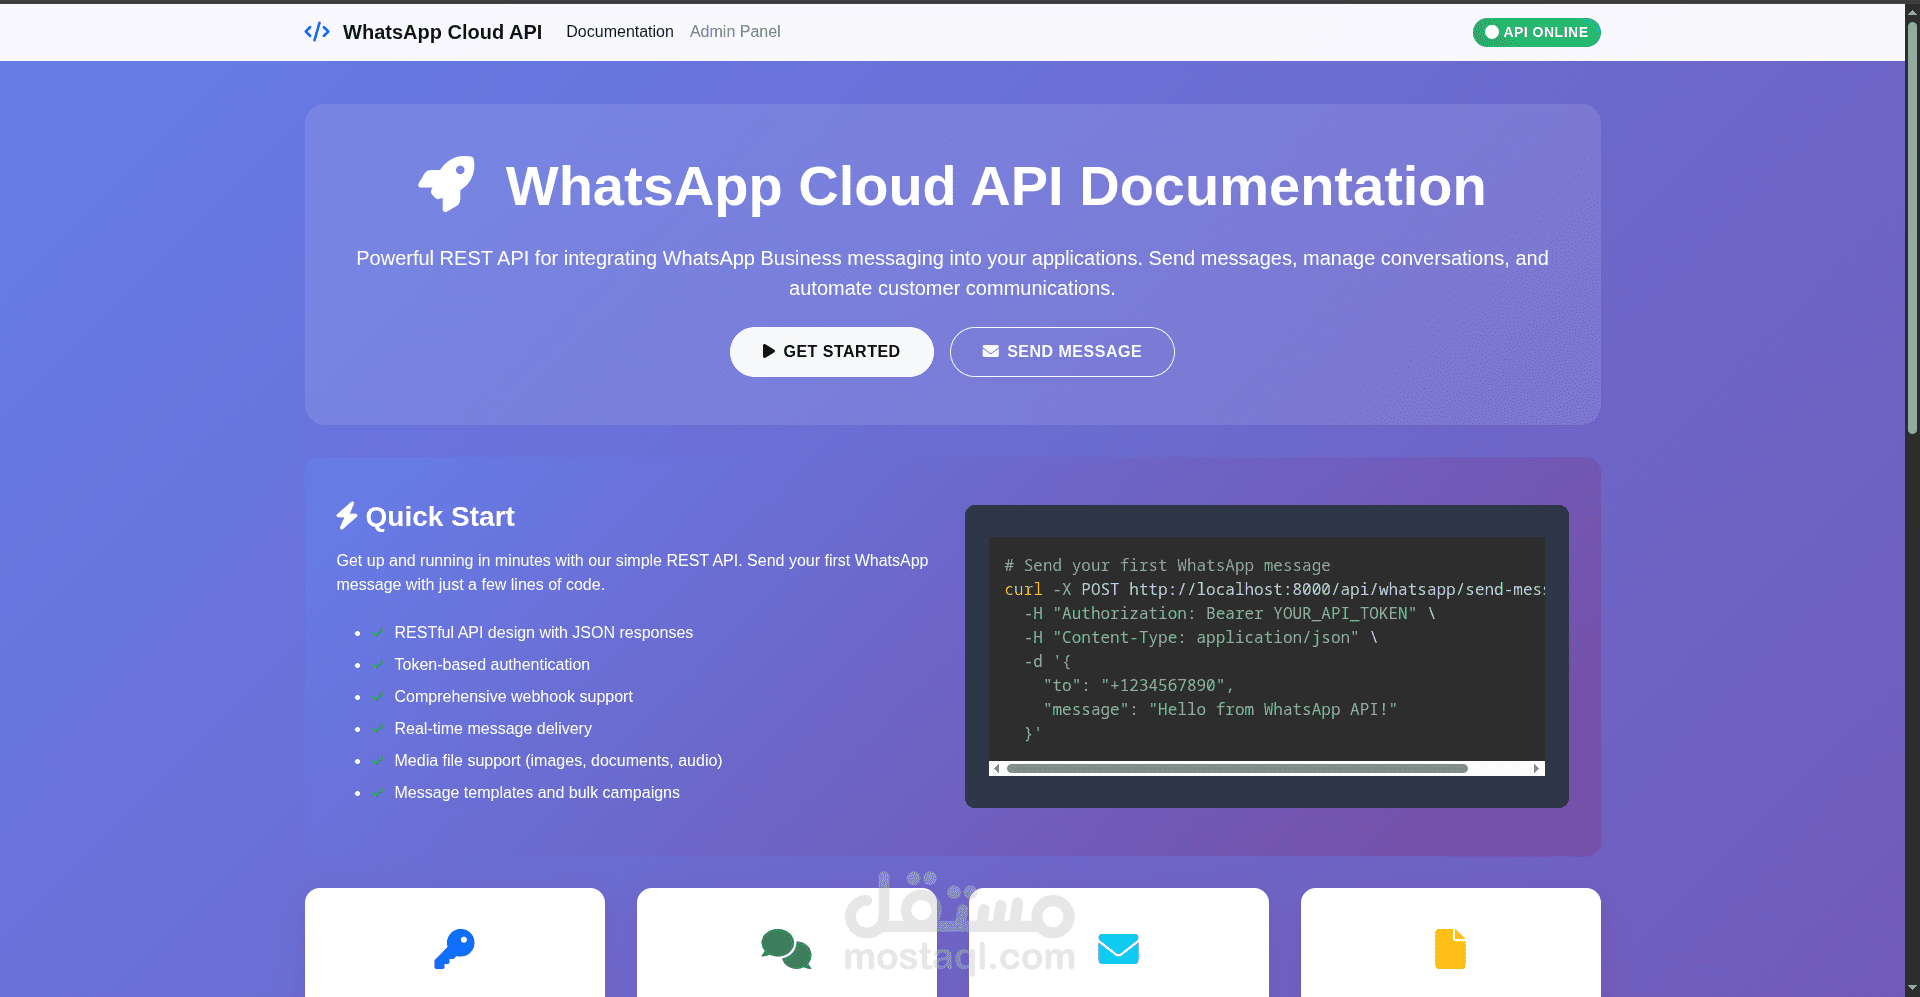Click the checkmark beside Media file support
This screenshot has width=1920, height=997.
pos(378,761)
